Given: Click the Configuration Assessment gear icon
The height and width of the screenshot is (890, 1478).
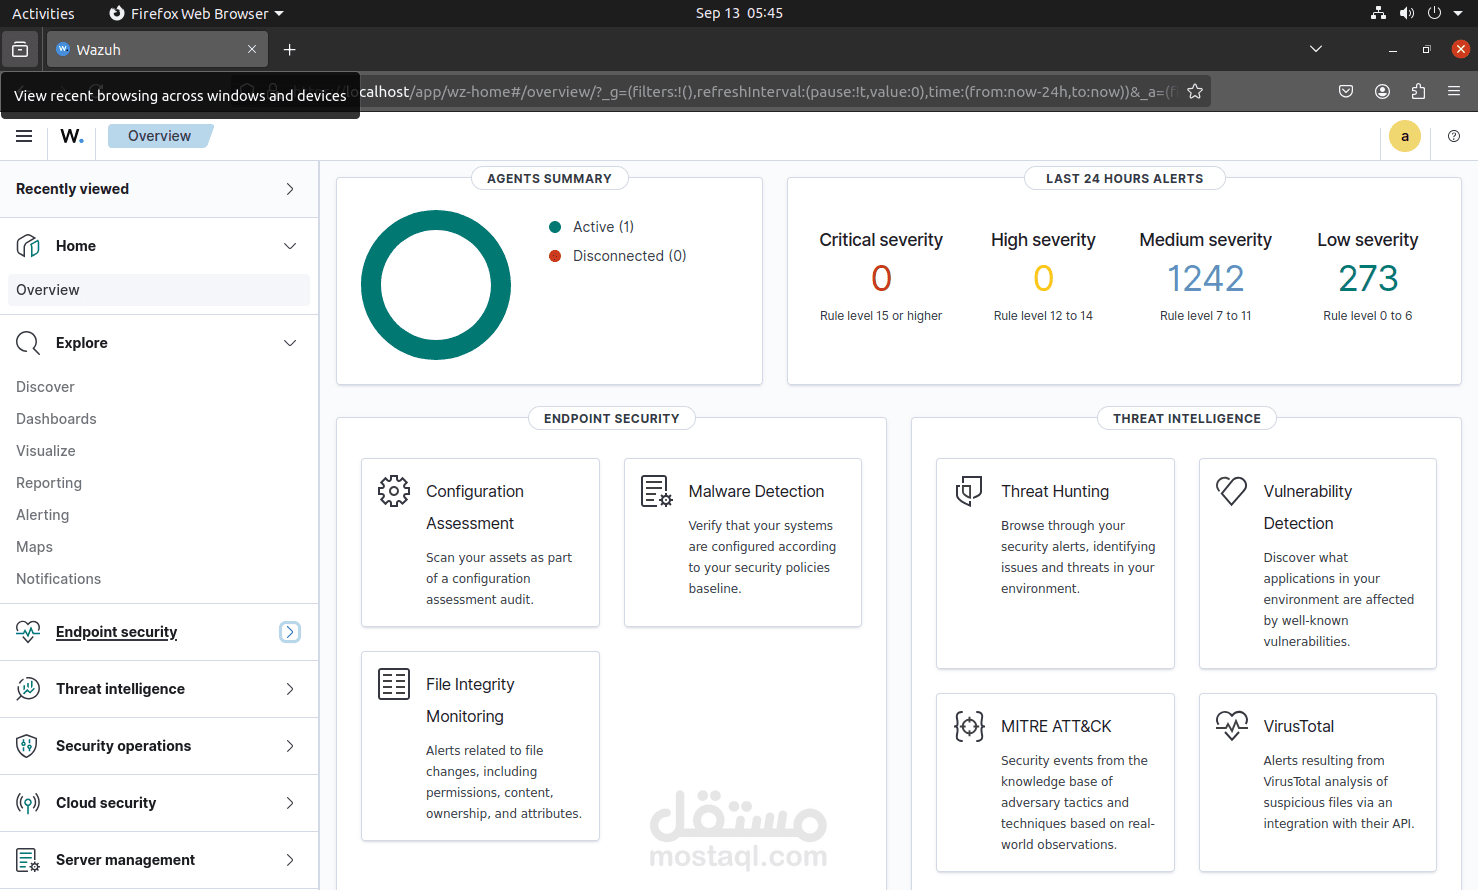Looking at the screenshot, I should [x=394, y=491].
